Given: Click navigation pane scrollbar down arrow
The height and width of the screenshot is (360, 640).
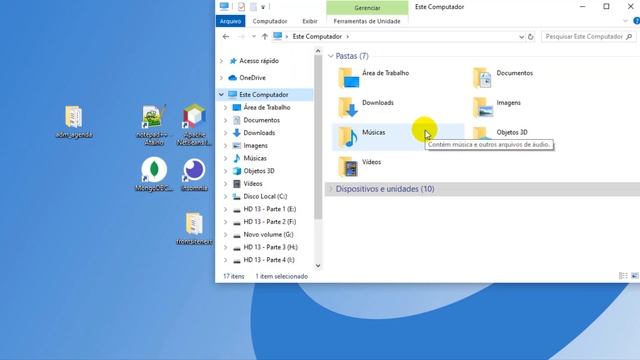Looking at the screenshot, I should (x=318, y=266).
